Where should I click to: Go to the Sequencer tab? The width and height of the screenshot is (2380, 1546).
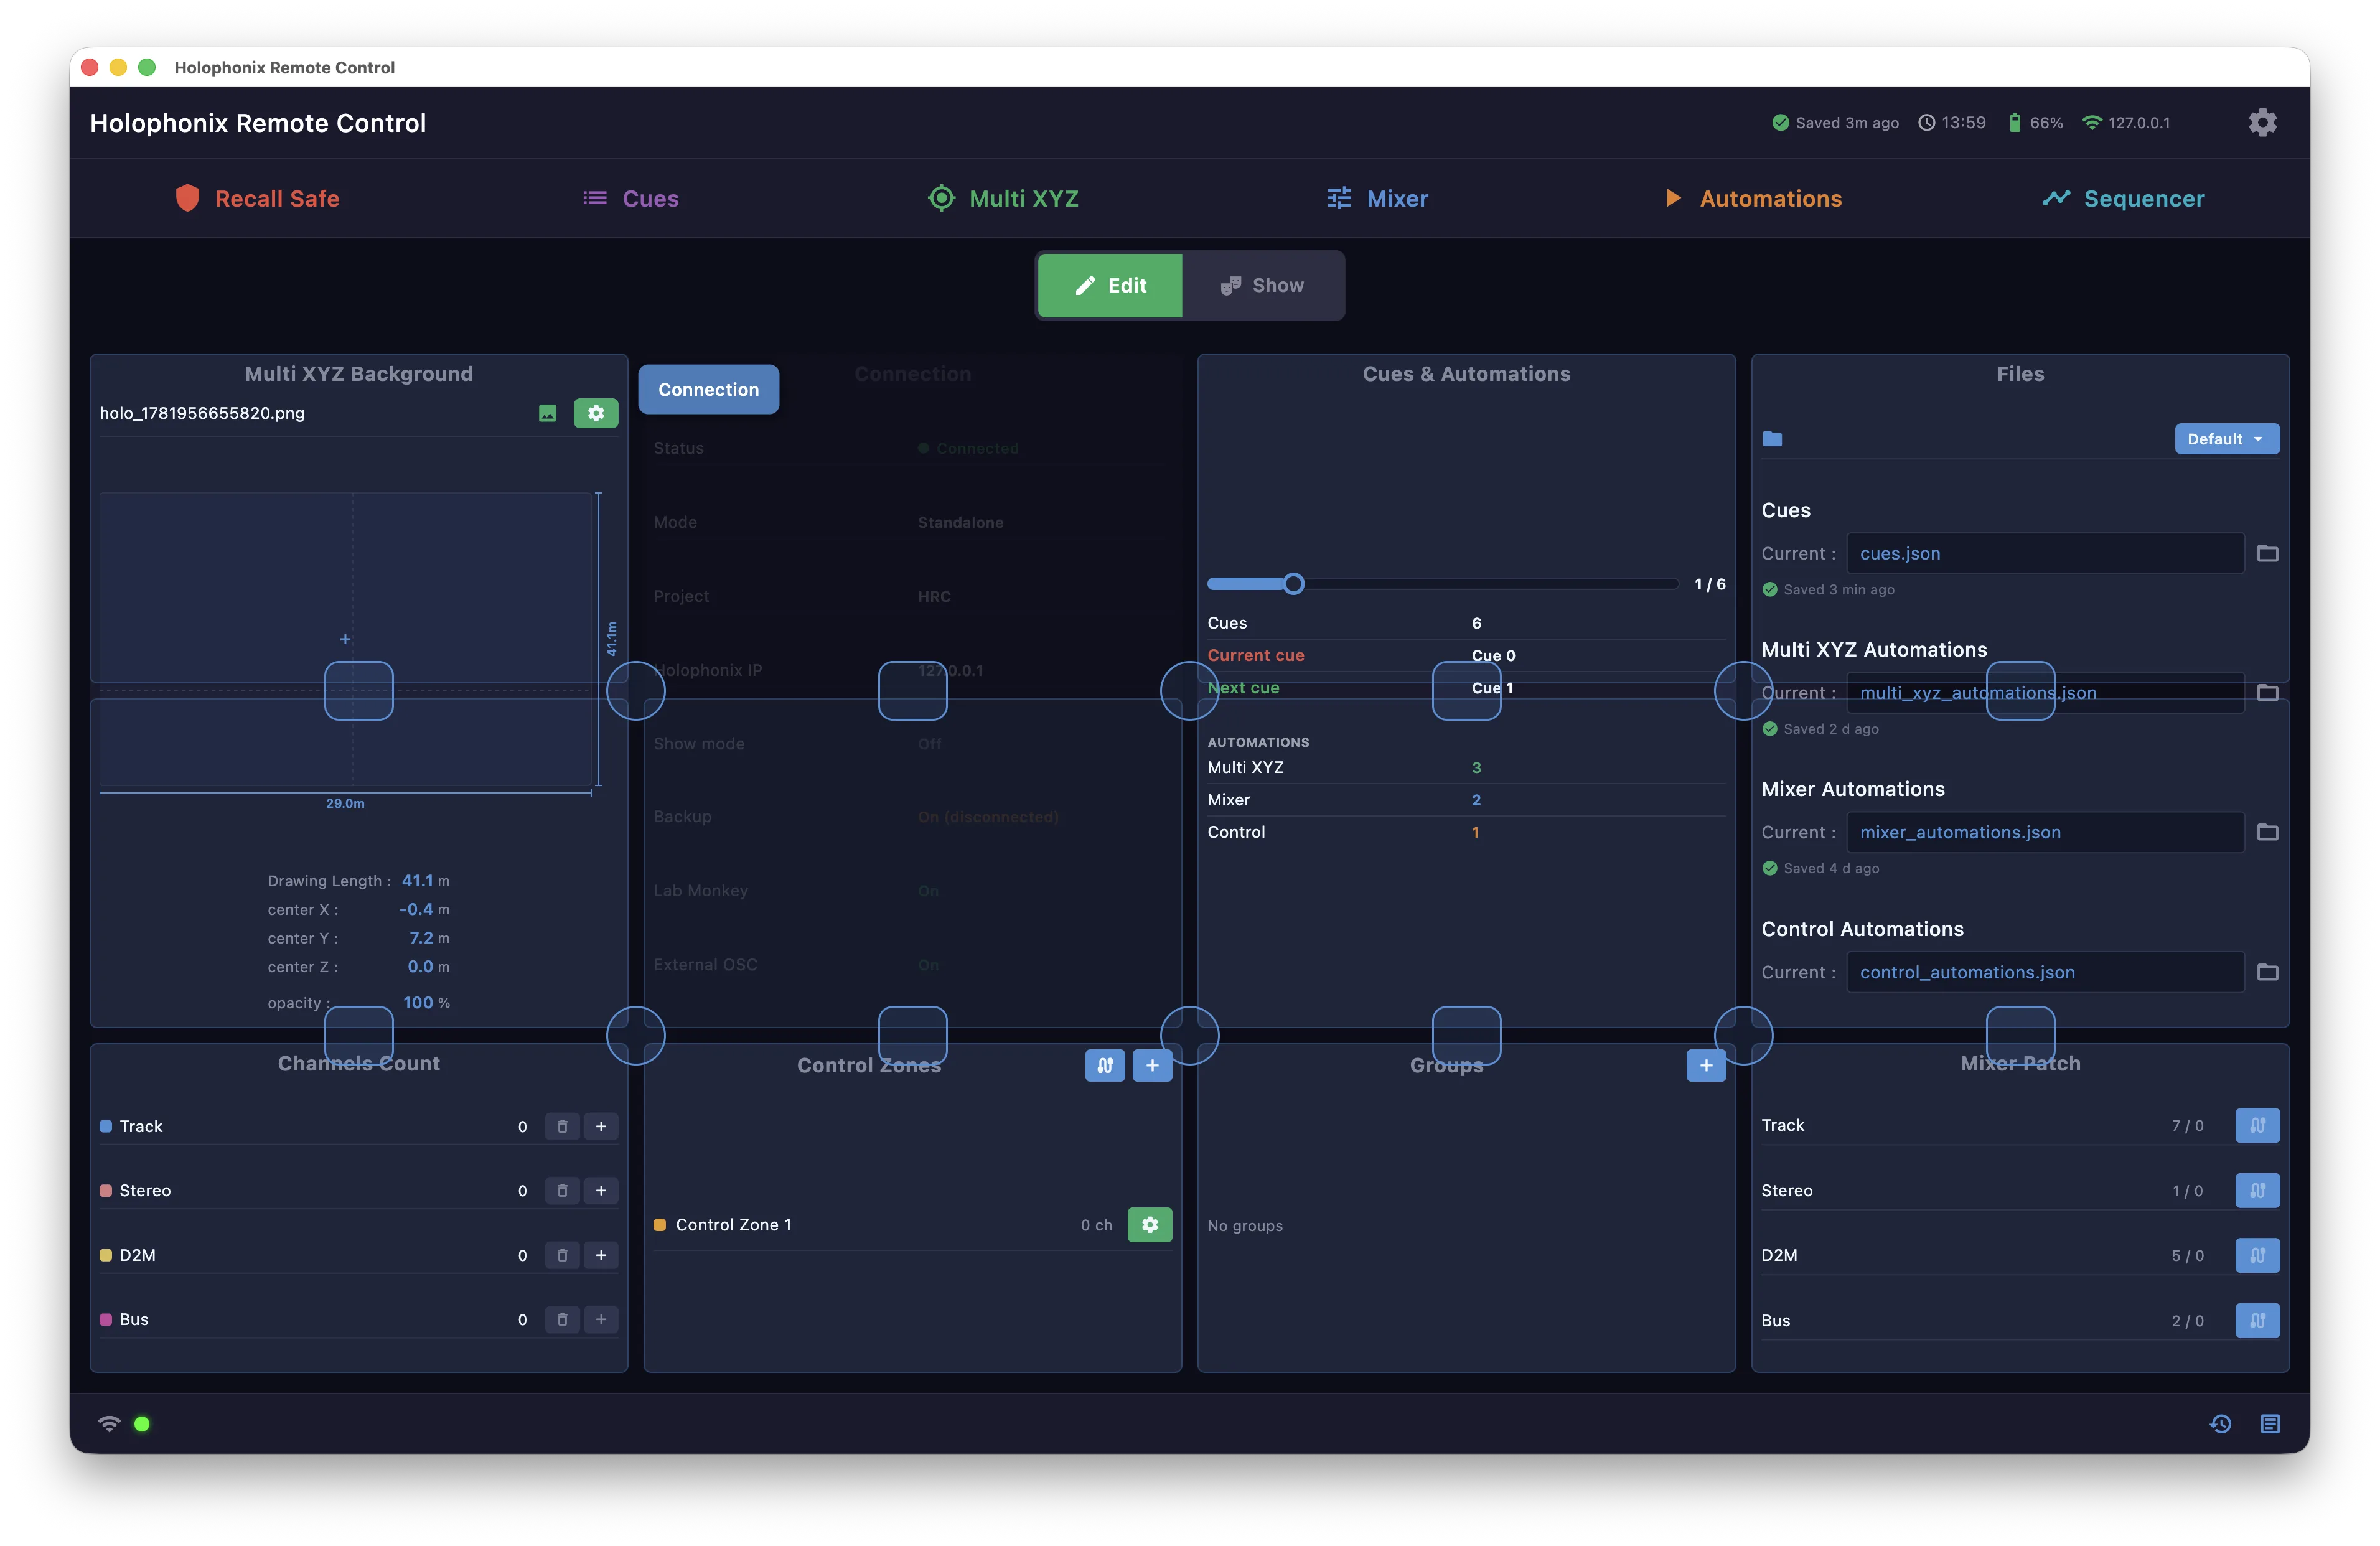click(2123, 198)
